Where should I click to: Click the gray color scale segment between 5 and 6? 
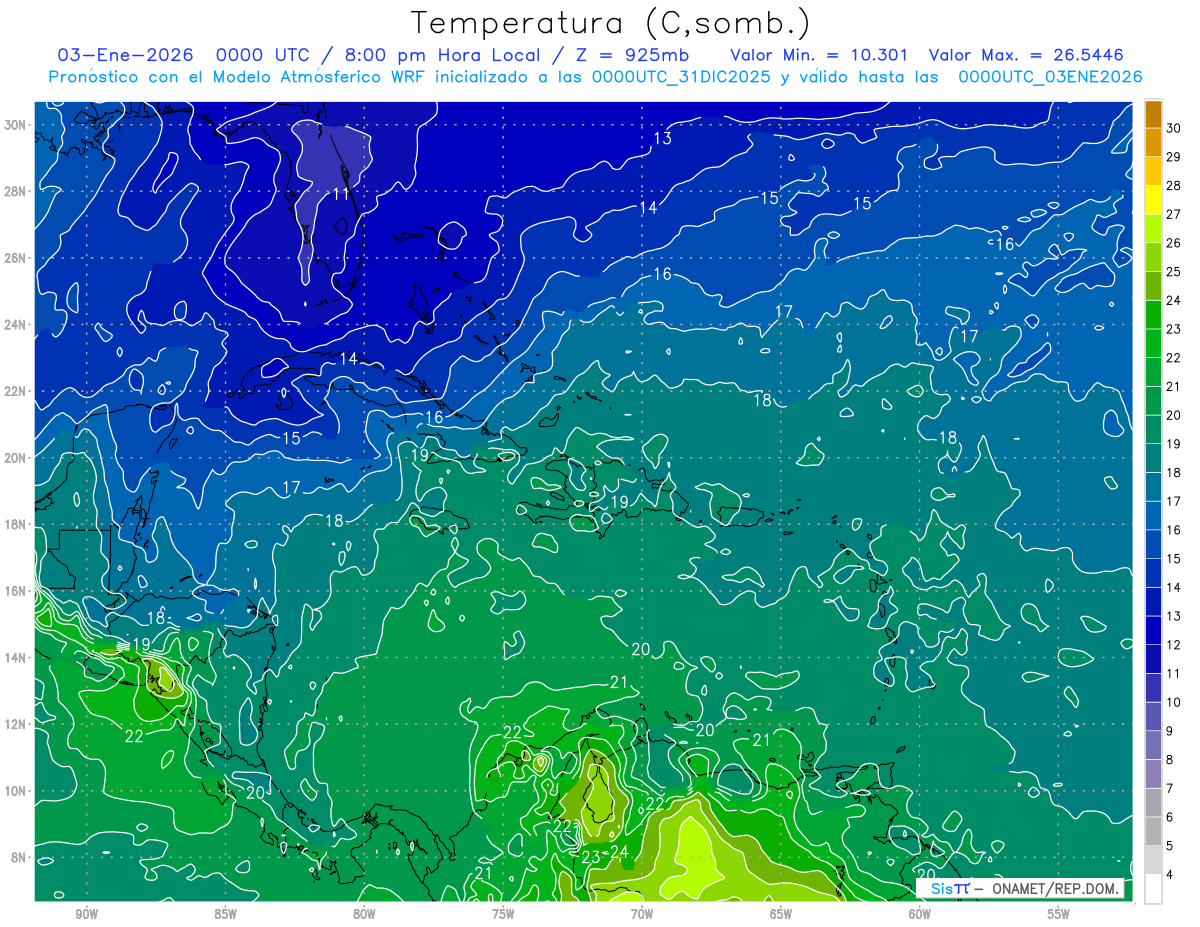coord(1153,832)
